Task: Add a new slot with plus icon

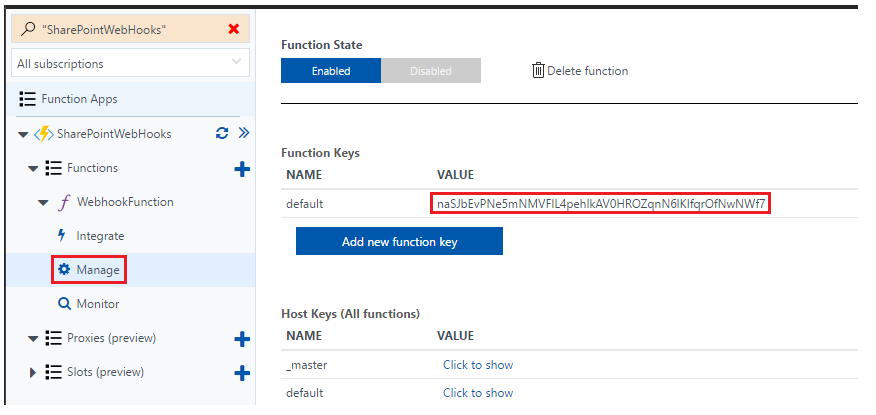Action: [x=242, y=373]
